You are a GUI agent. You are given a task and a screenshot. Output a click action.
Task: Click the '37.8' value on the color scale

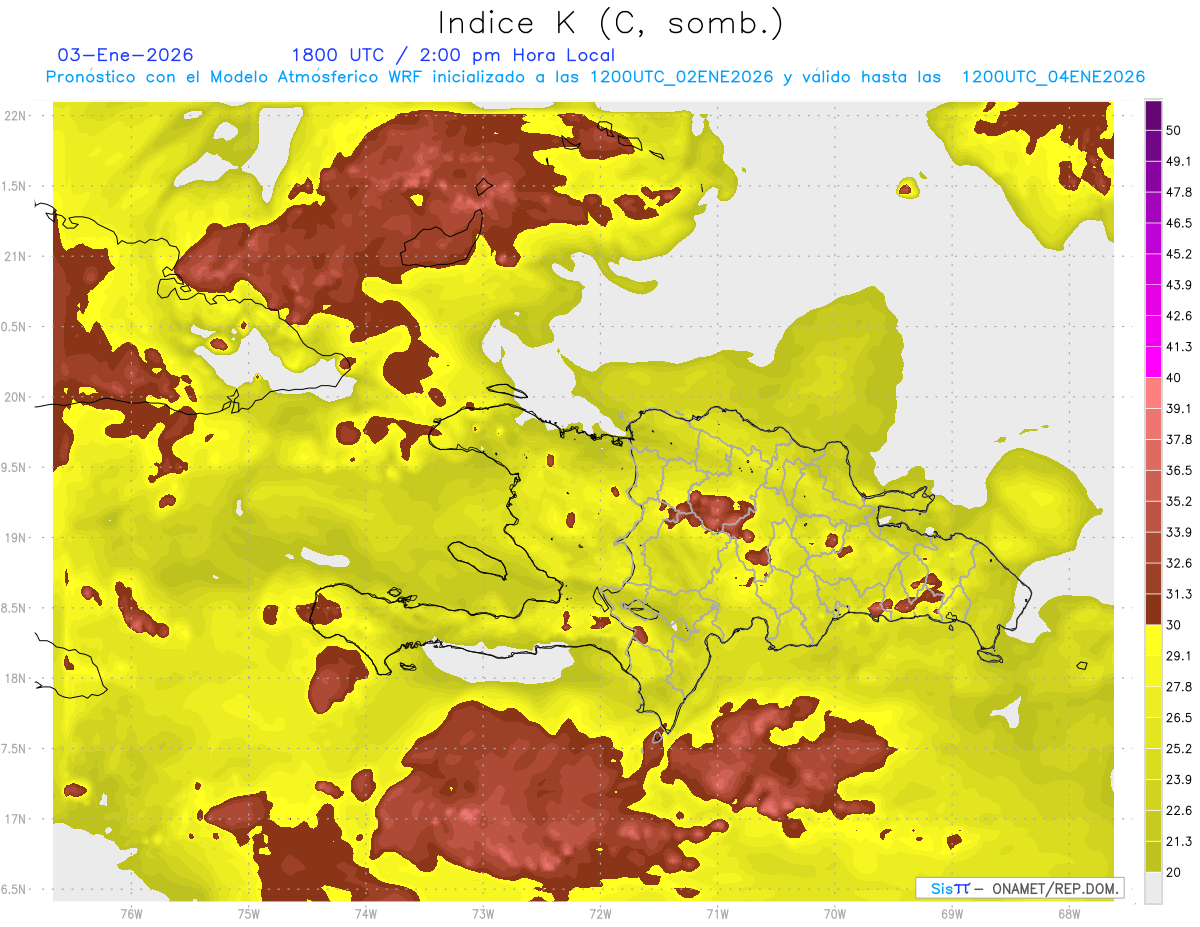click(x=1178, y=439)
